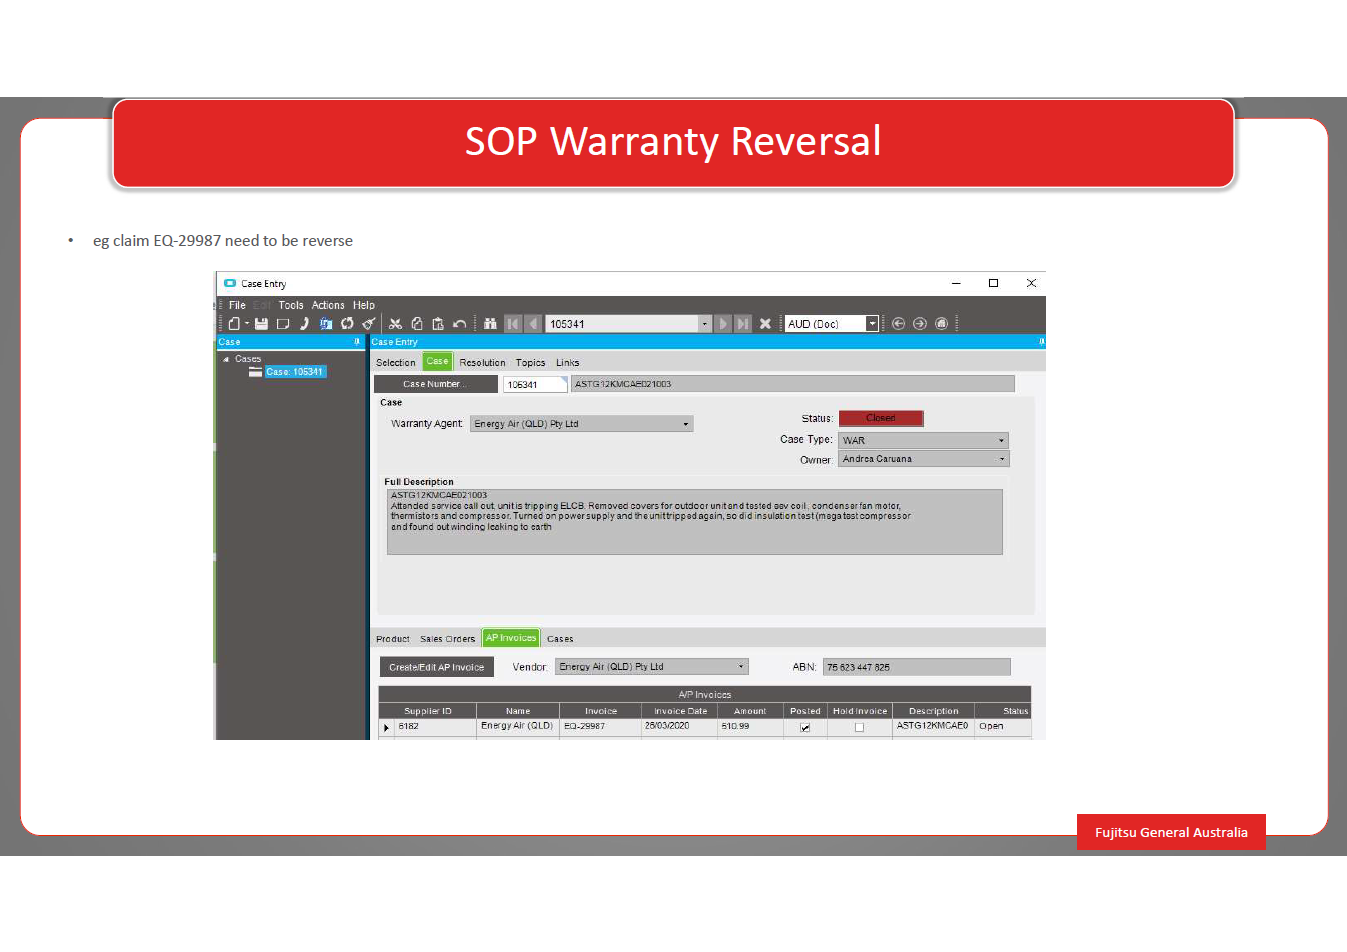Select the AP Invoices tab
Screen dimensions: 1347x952
511,638
